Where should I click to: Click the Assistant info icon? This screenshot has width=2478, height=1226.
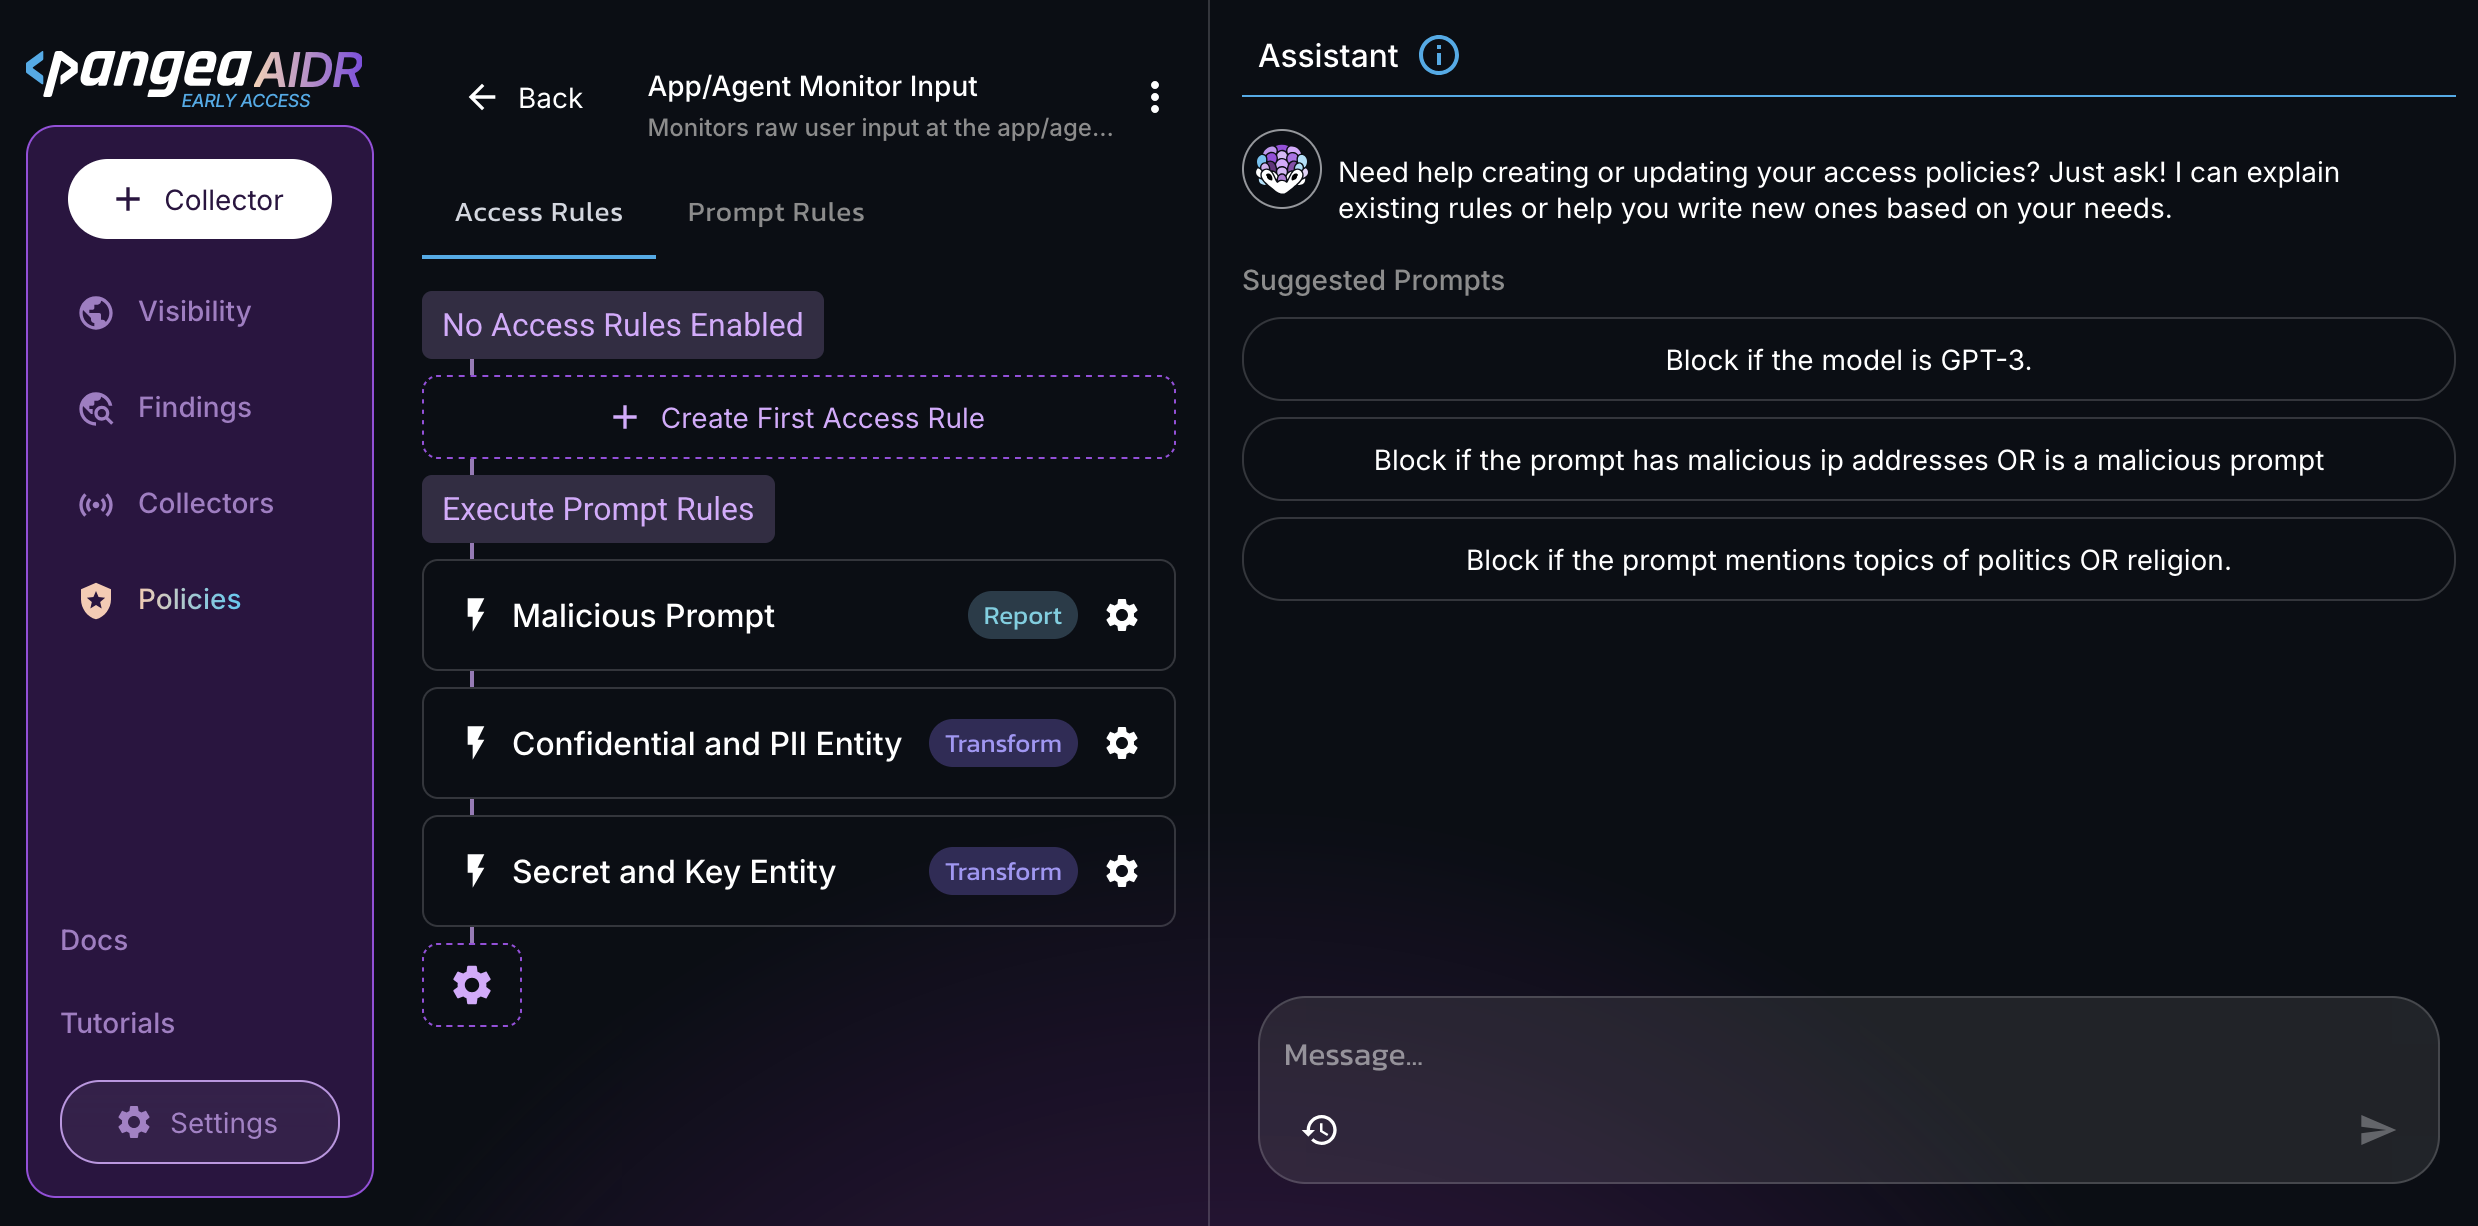click(1438, 55)
